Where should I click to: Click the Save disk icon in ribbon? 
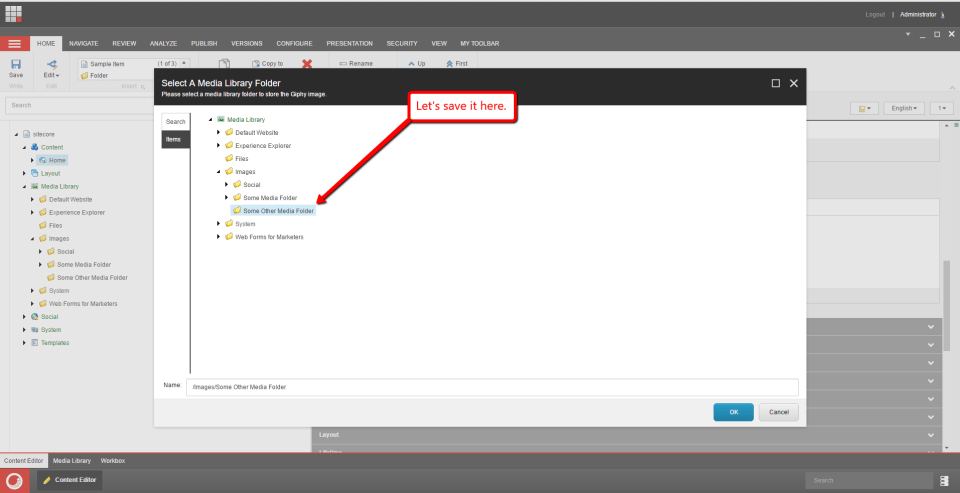point(16,65)
